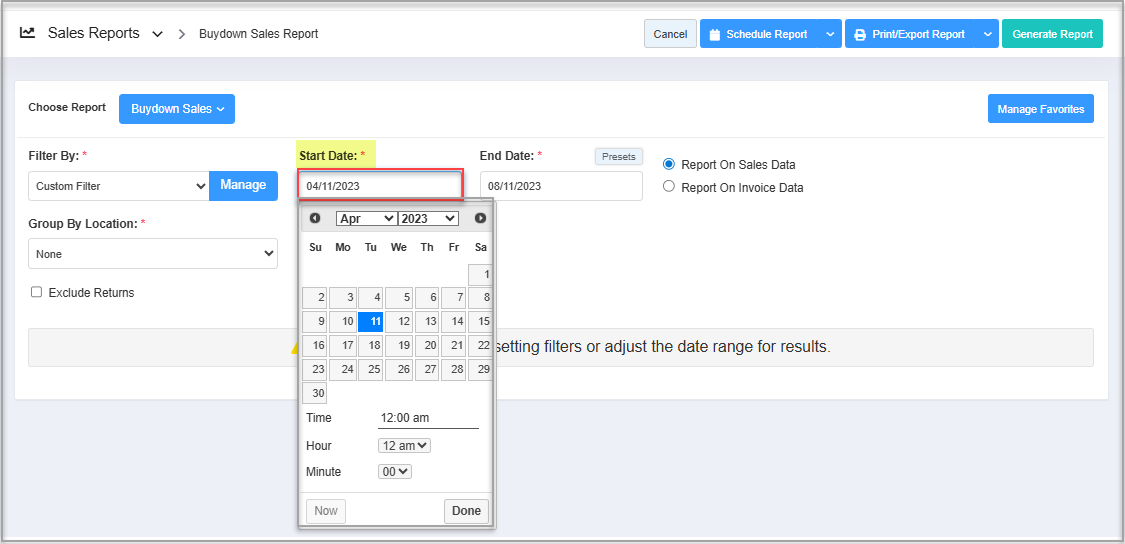Click Presets next to End Date
1125x544 pixels.
[x=618, y=157]
